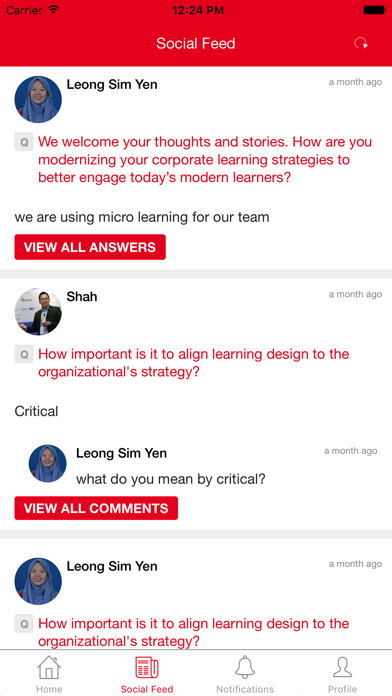Image resolution: width=392 pixels, height=696 pixels.
Task: Tap Leong Sim Yen's avatar in first post
Action: 38,99
